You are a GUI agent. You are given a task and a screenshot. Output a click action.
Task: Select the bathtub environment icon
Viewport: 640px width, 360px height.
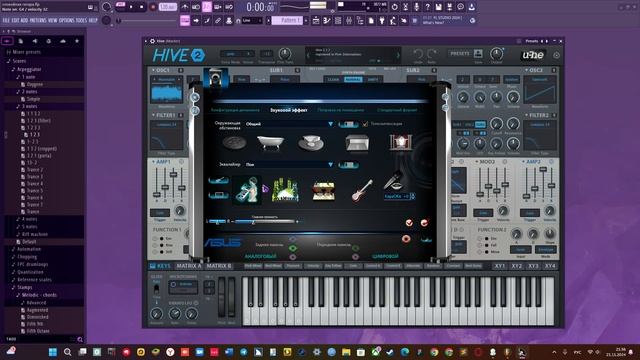point(270,143)
